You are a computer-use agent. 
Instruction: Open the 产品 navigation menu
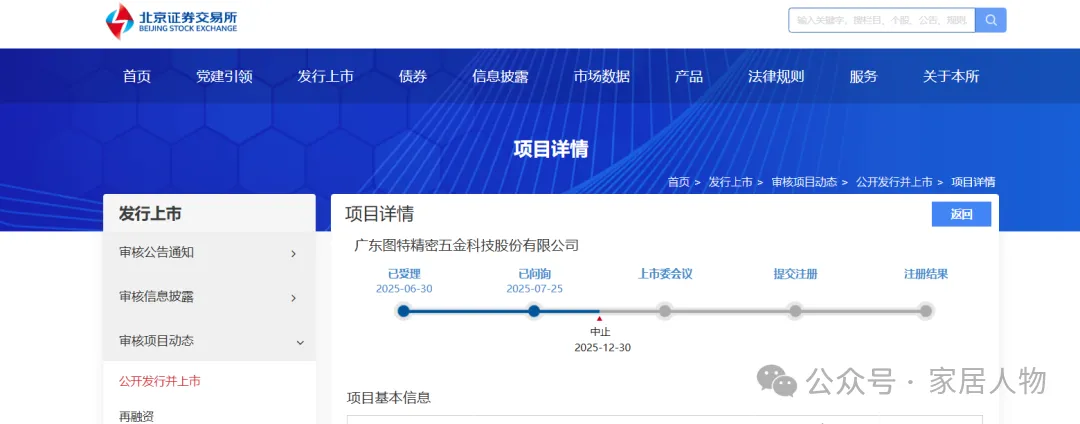pyautogui.click(x=689, y=76)
